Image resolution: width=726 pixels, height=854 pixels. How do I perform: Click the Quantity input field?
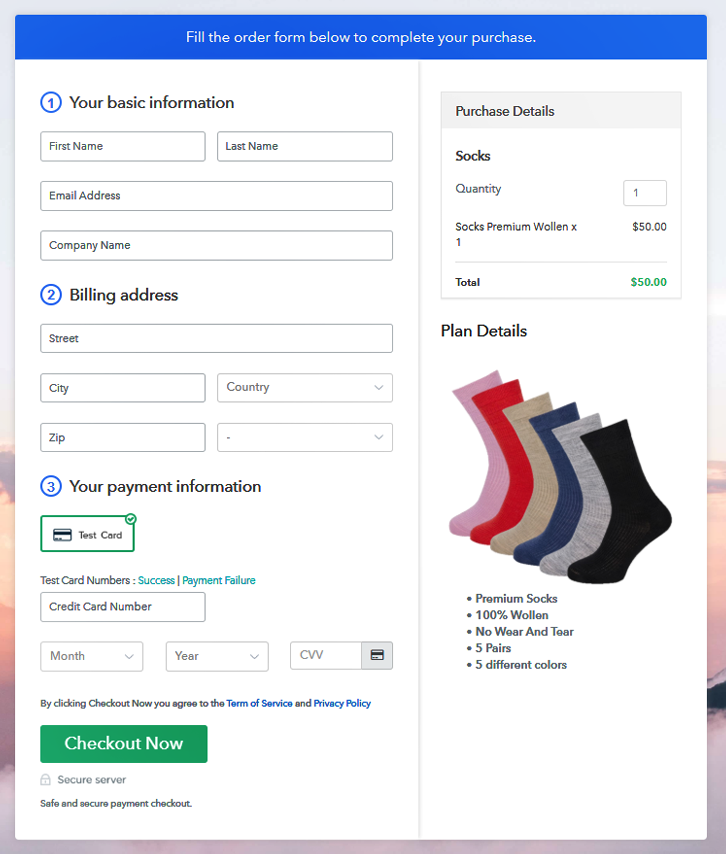(645, 193)
